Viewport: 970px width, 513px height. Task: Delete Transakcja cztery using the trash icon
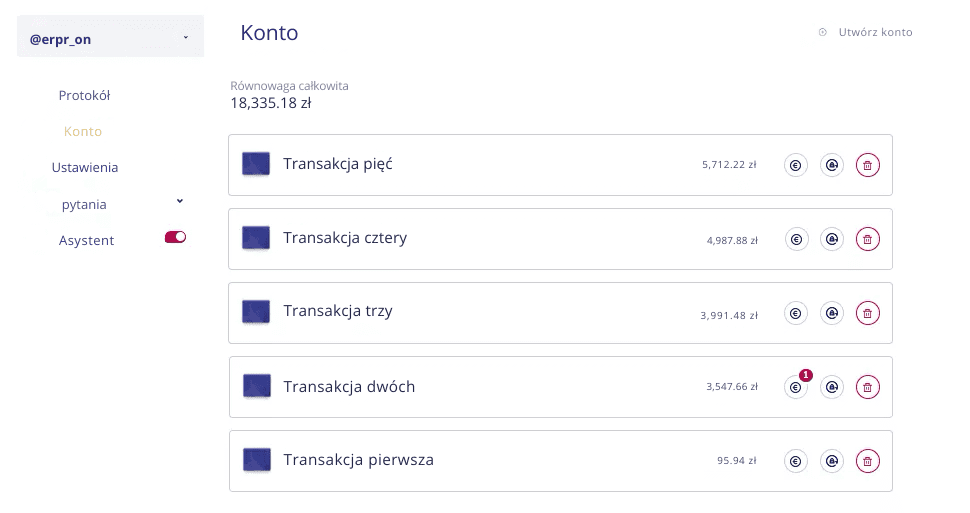coord(868,239)
